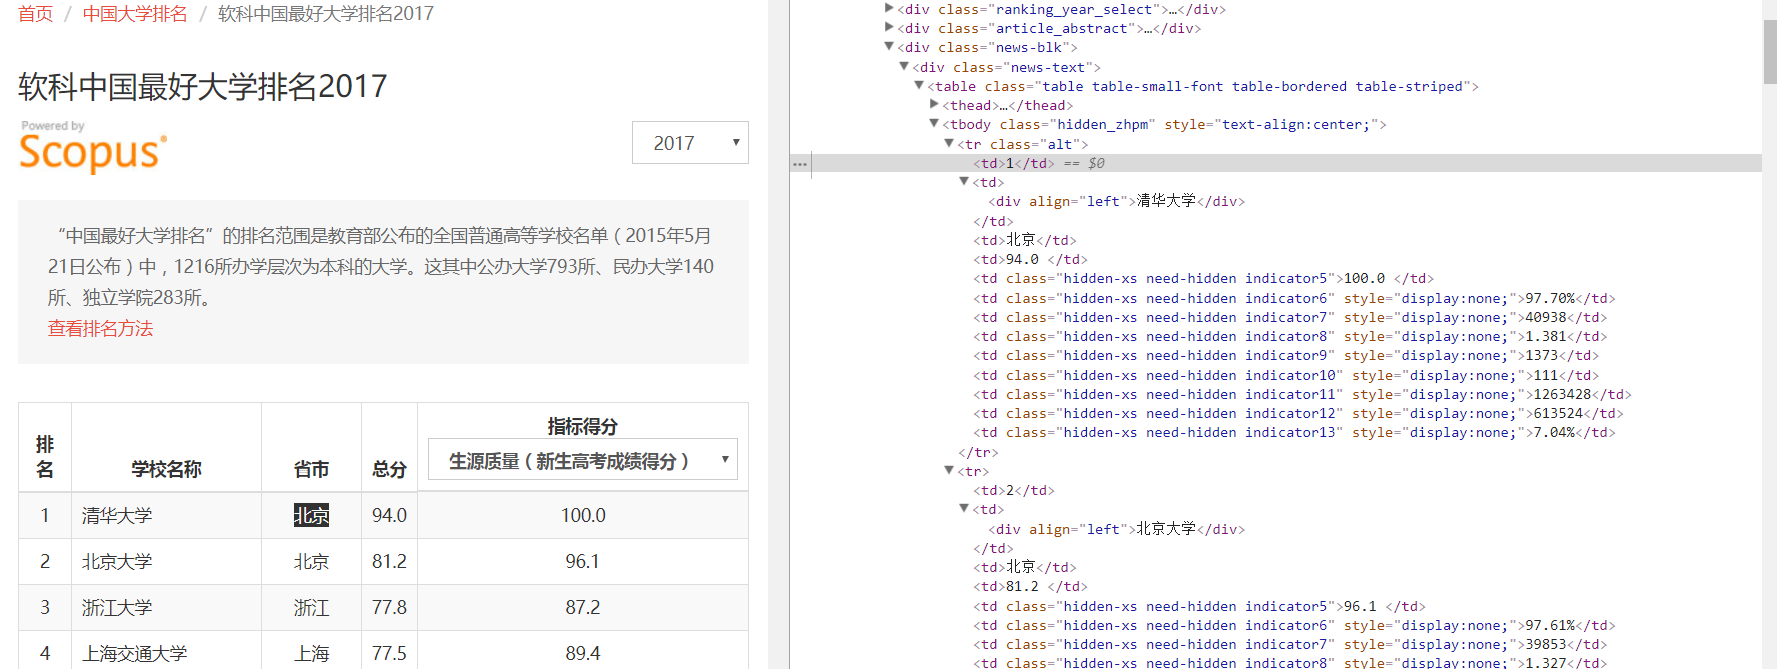
Task: Click the 北京大学 school name cell
Action: [x=166, y=561]
